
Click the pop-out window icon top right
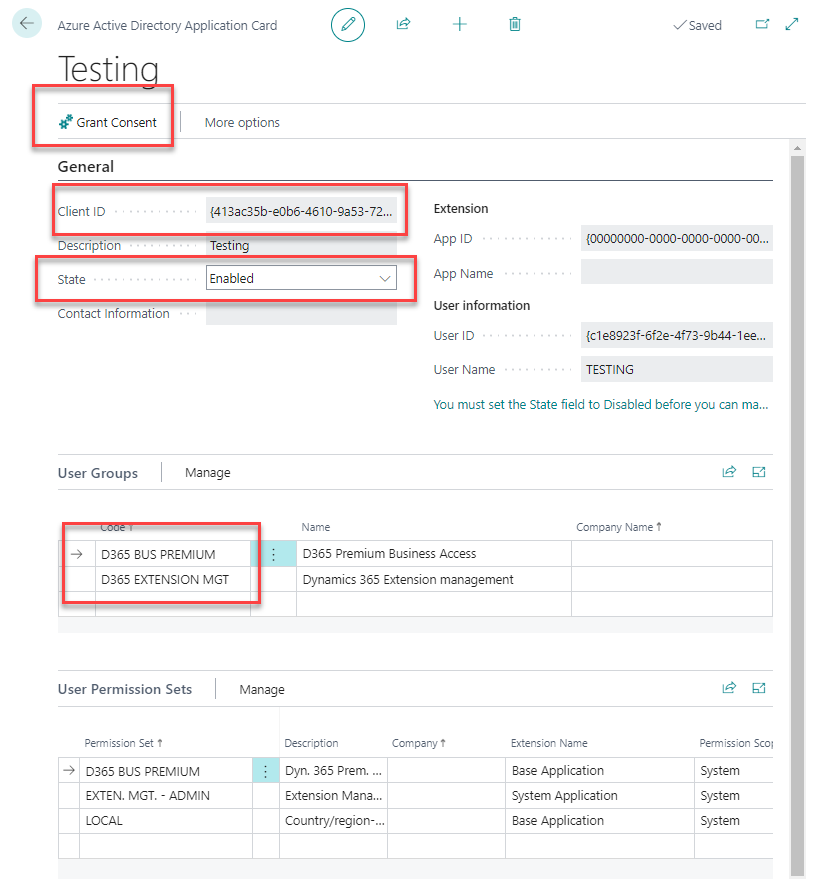coord(762,23)
